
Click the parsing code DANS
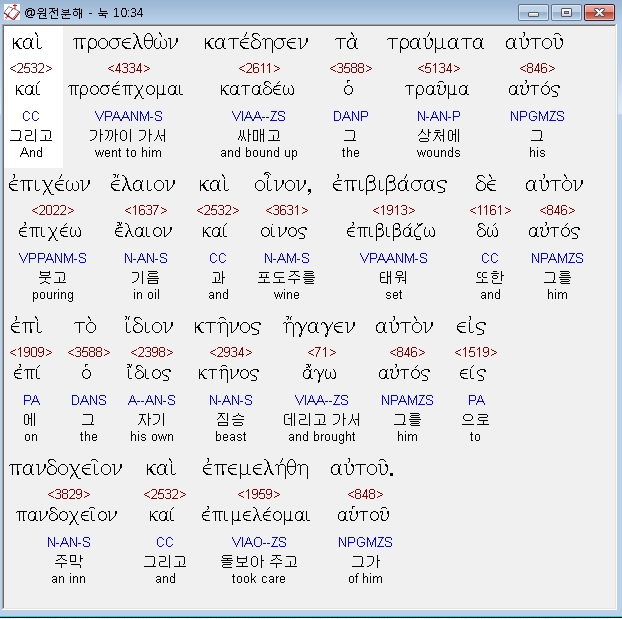coord(89,400)
